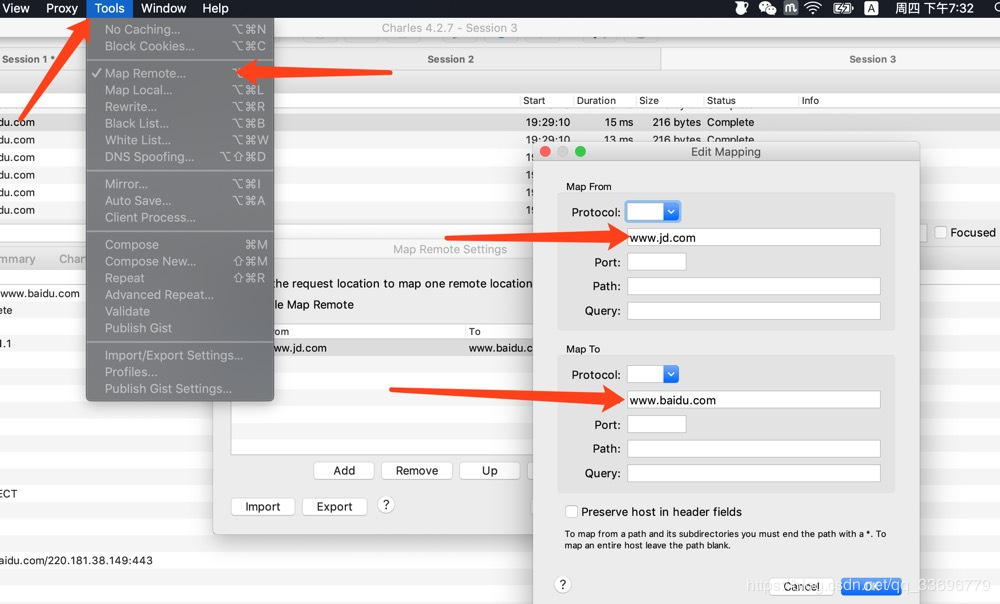
Task: Open the Wi-Fi status menu
Action: 812,8
